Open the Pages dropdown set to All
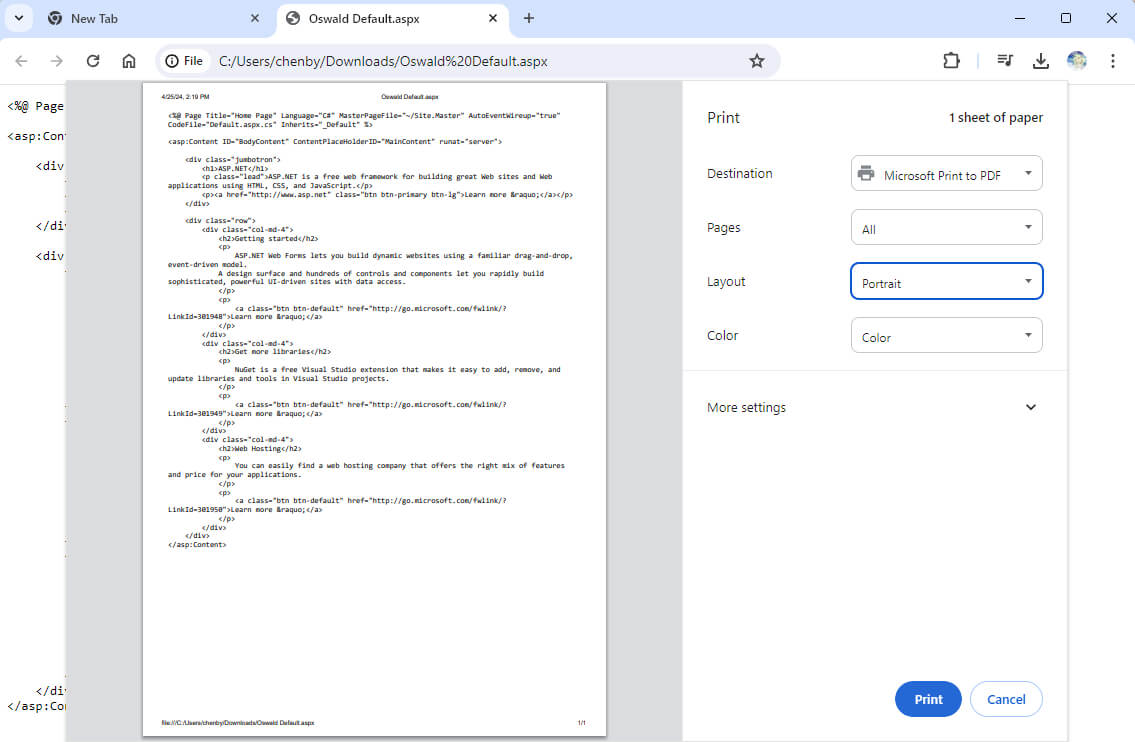This screenshot has height=742, width=1135. pos(946,228)
